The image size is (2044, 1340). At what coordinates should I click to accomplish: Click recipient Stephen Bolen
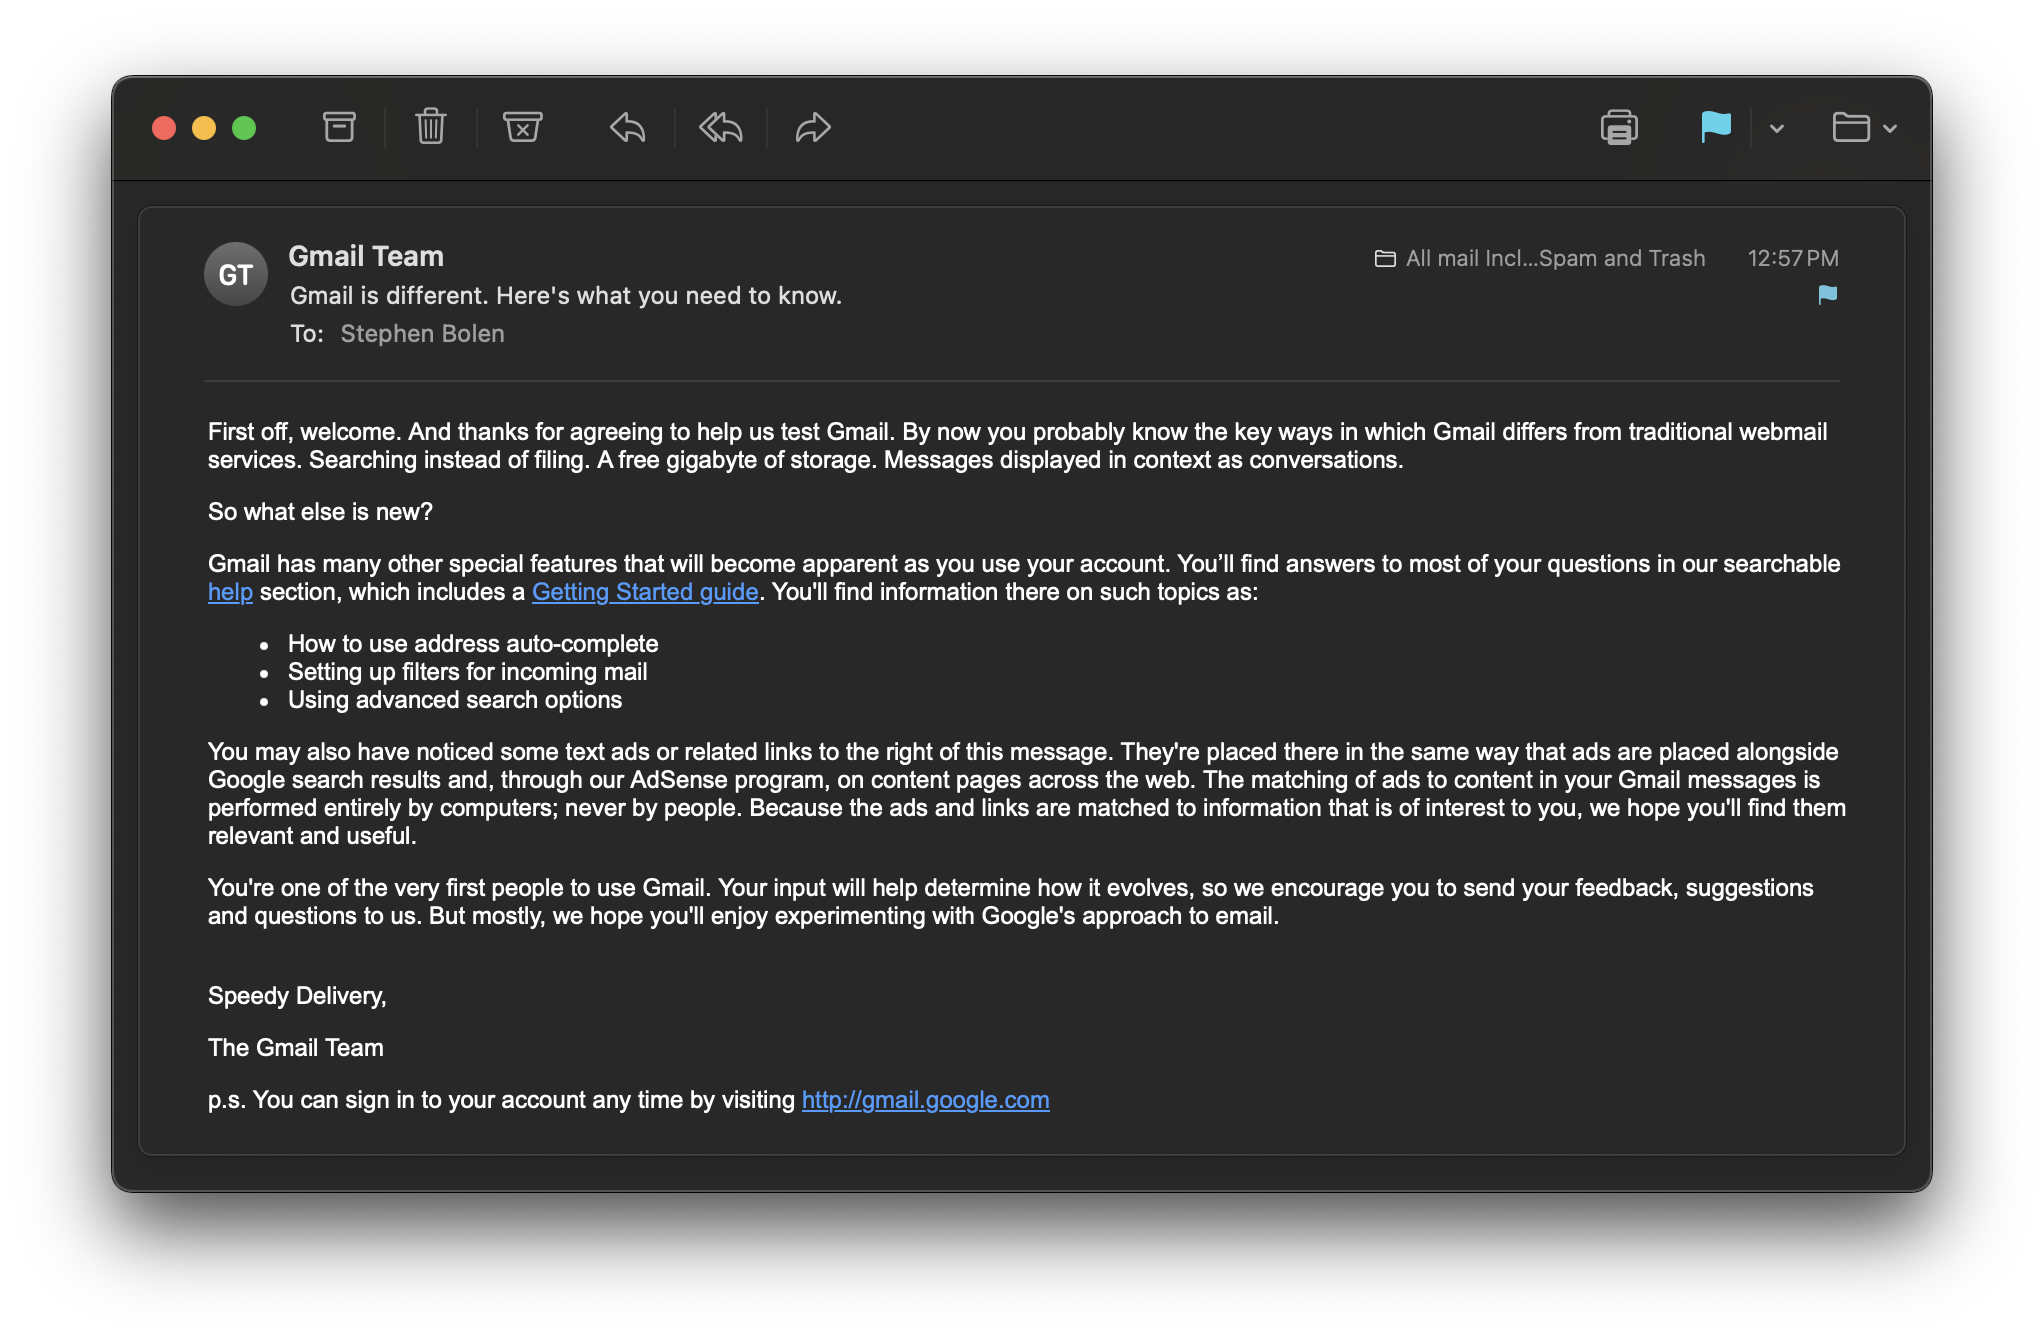(422, 333)
